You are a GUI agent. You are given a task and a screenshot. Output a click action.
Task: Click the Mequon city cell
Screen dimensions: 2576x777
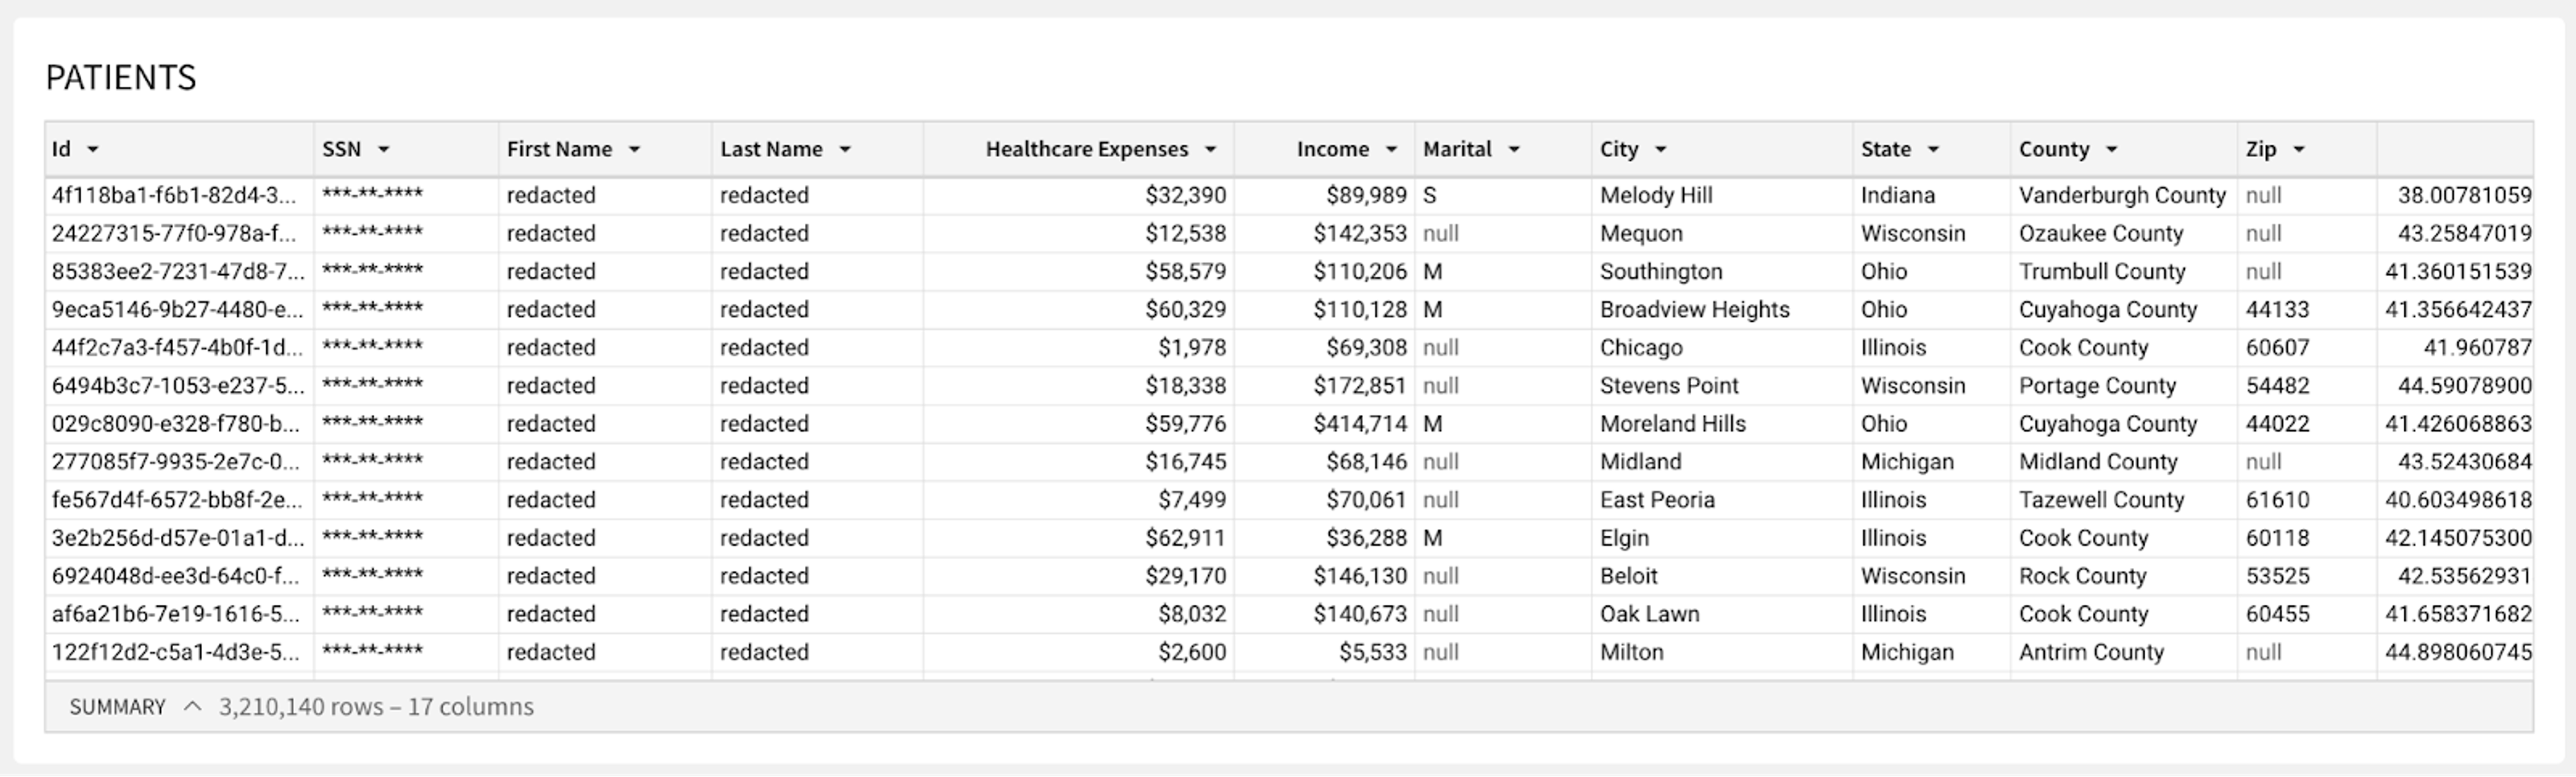coord(1722,234)
